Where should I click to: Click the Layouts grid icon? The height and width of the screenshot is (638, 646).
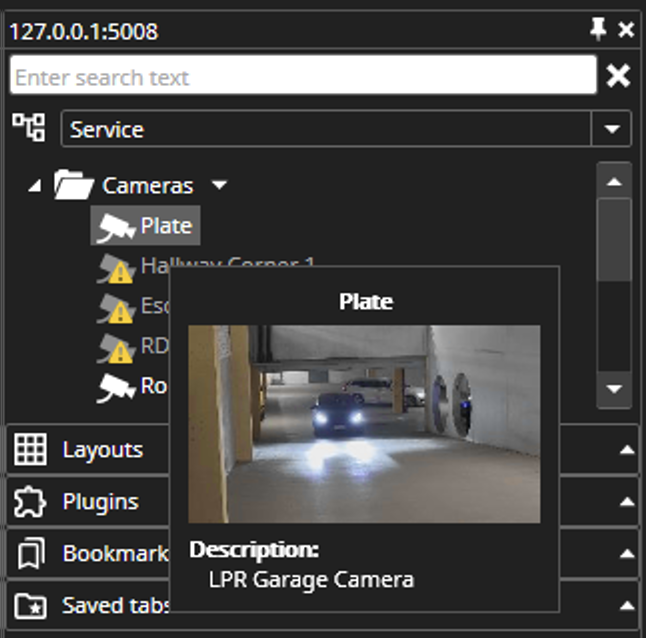[x=30, y=451]
